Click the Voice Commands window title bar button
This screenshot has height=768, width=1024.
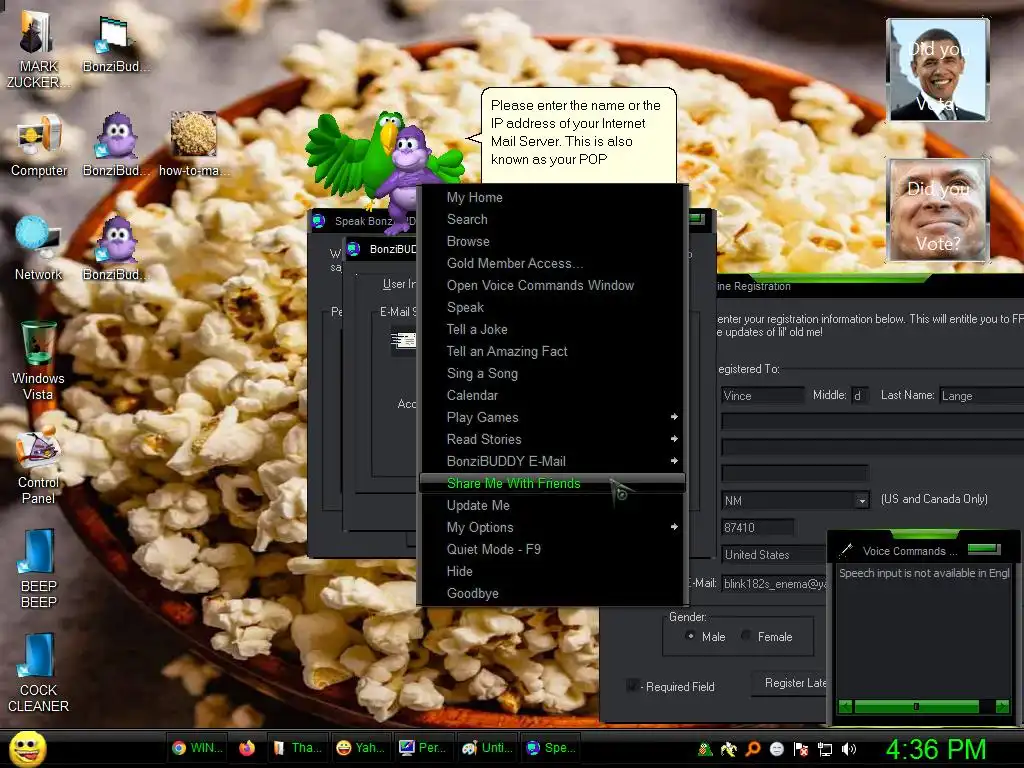click(984, 549)
